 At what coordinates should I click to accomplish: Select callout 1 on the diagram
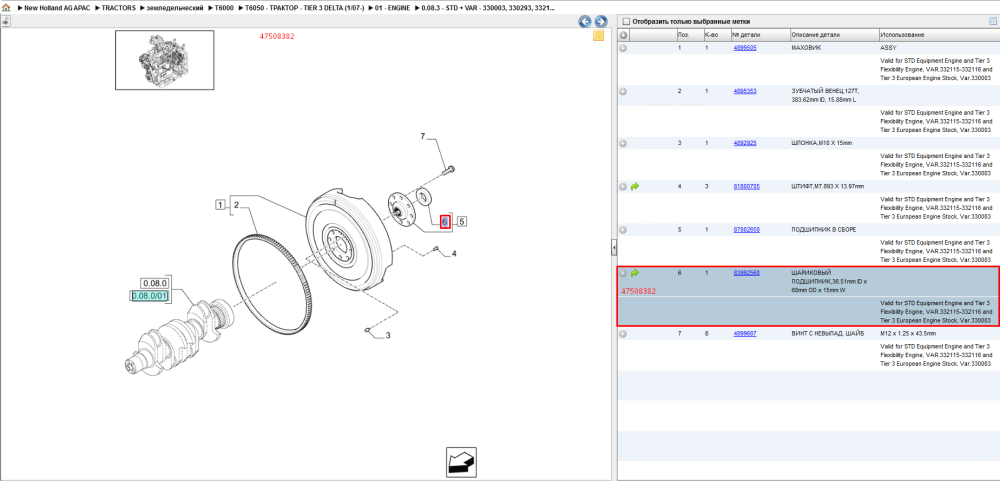pos(220,205)
